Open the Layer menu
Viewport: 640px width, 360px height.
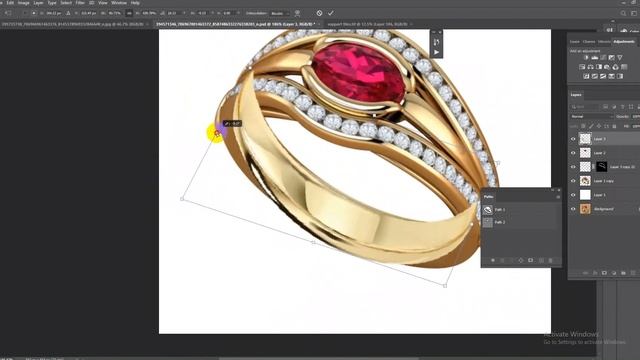[x=38, y=2]
